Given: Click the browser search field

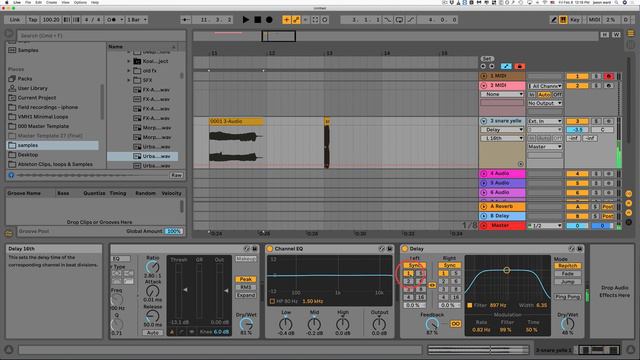Looking at the screenshot, I should 101,36.
